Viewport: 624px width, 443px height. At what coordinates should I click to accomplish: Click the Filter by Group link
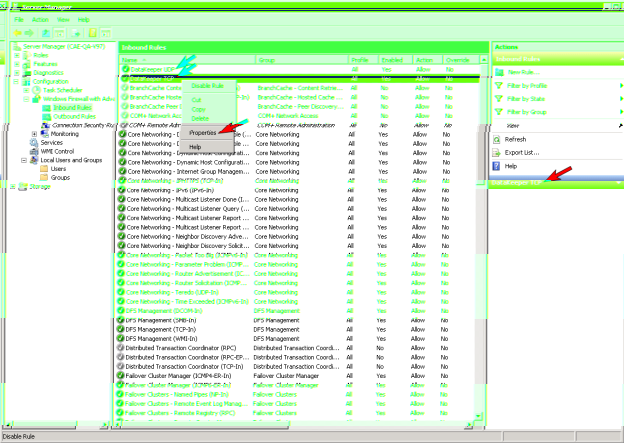pyautogui.click(x=532, y=113)
